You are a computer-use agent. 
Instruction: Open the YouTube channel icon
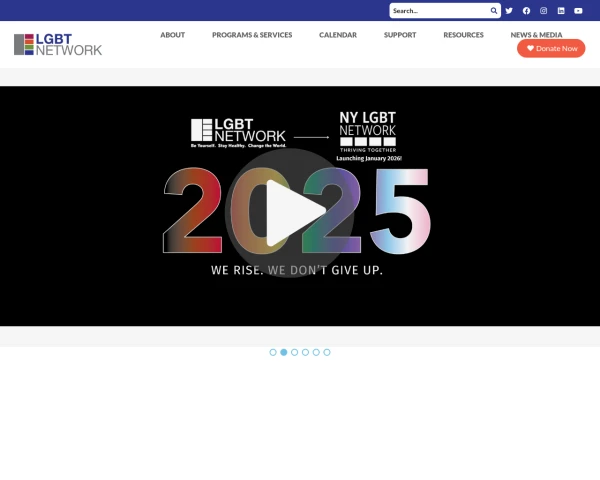click(578, 11)
